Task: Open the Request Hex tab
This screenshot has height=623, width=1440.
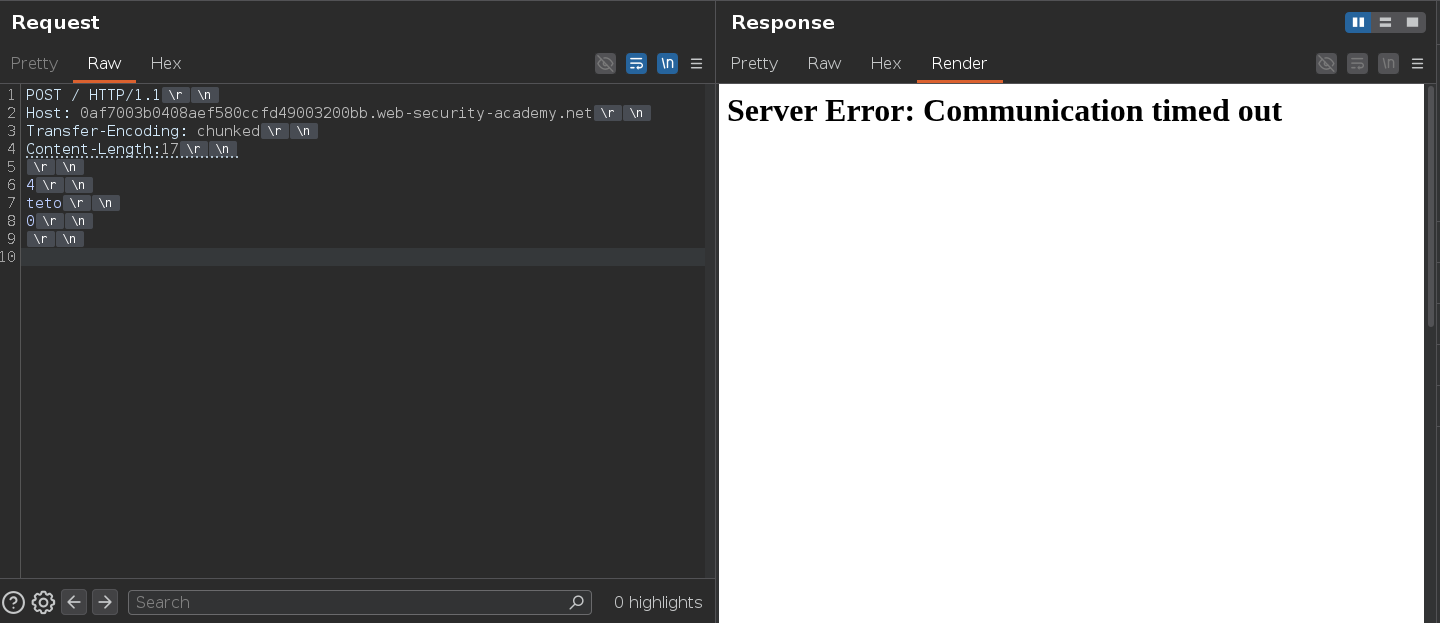Action: (x=166, y=63)
